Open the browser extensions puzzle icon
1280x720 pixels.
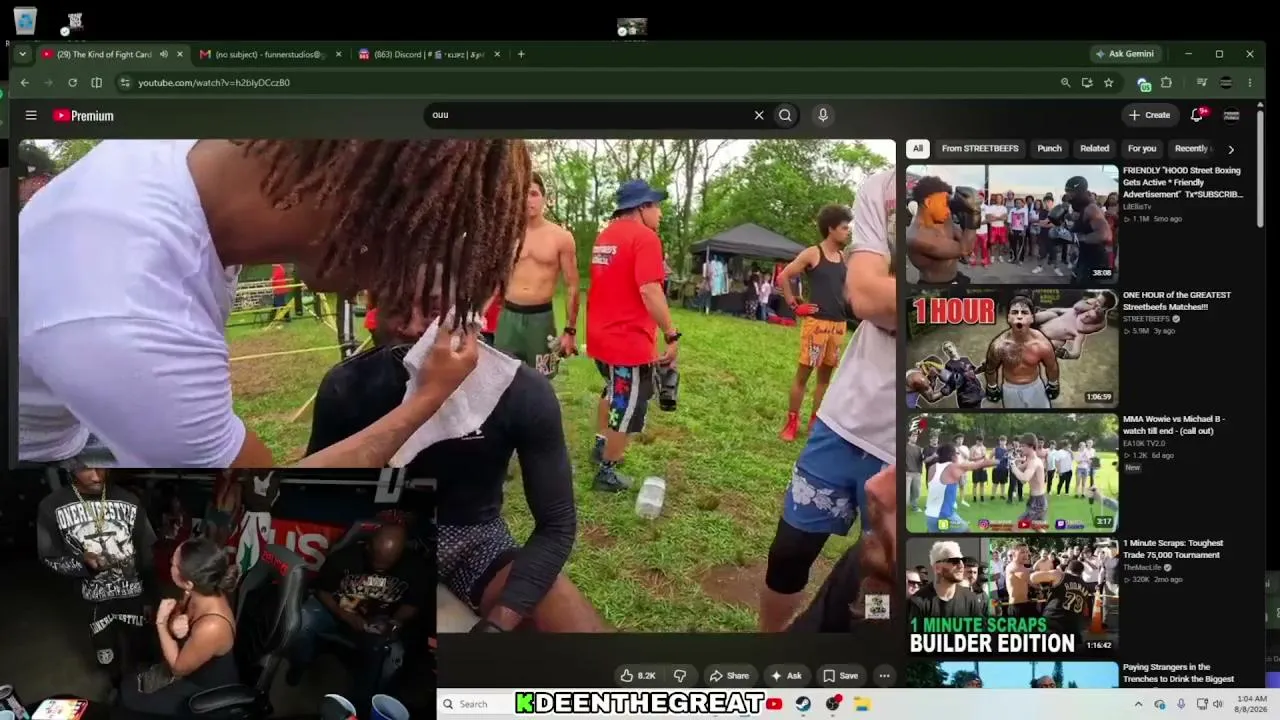1166,83
